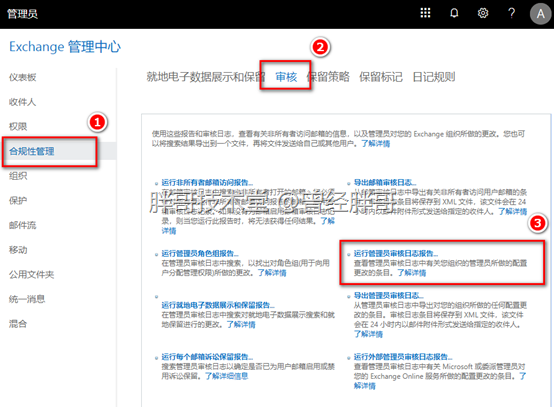Open 运行管理员角色组报告 link
This screenshot has height=407, width=554.
tap(200, 253)
